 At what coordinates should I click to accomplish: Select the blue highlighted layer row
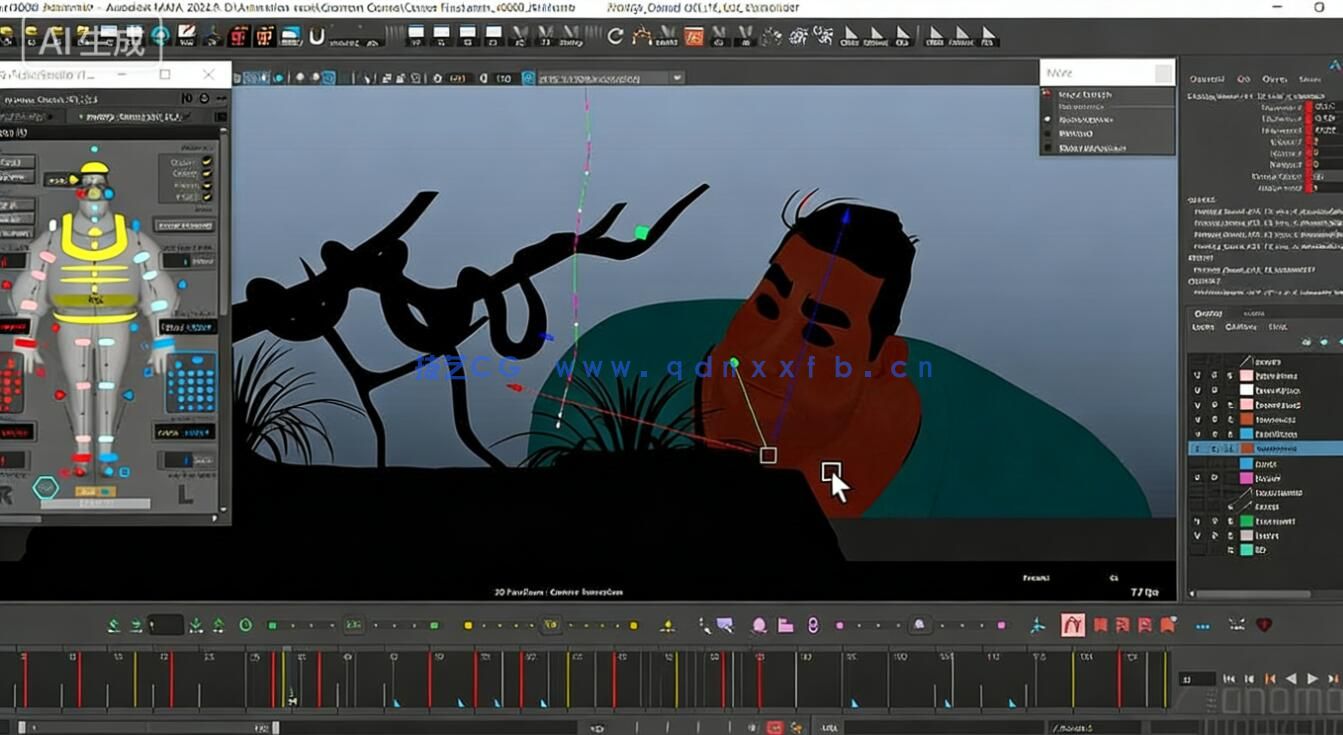(x=1275, y=449)
